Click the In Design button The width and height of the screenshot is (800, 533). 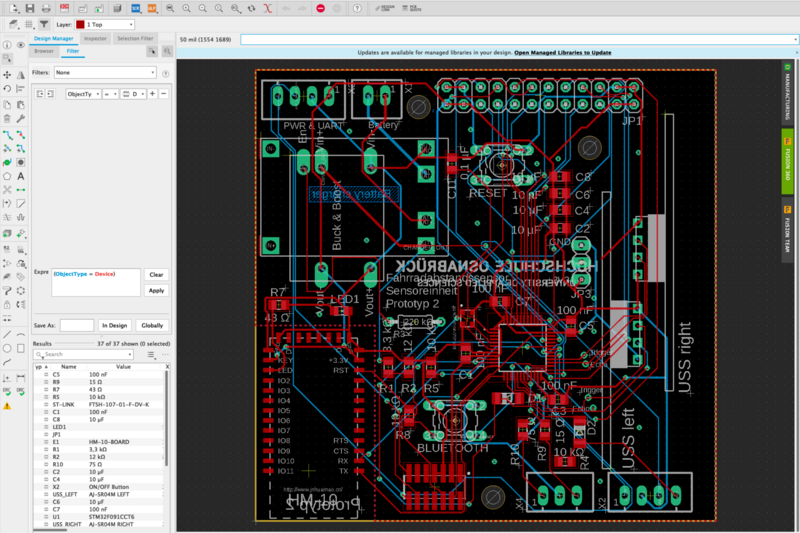(114, 325)
